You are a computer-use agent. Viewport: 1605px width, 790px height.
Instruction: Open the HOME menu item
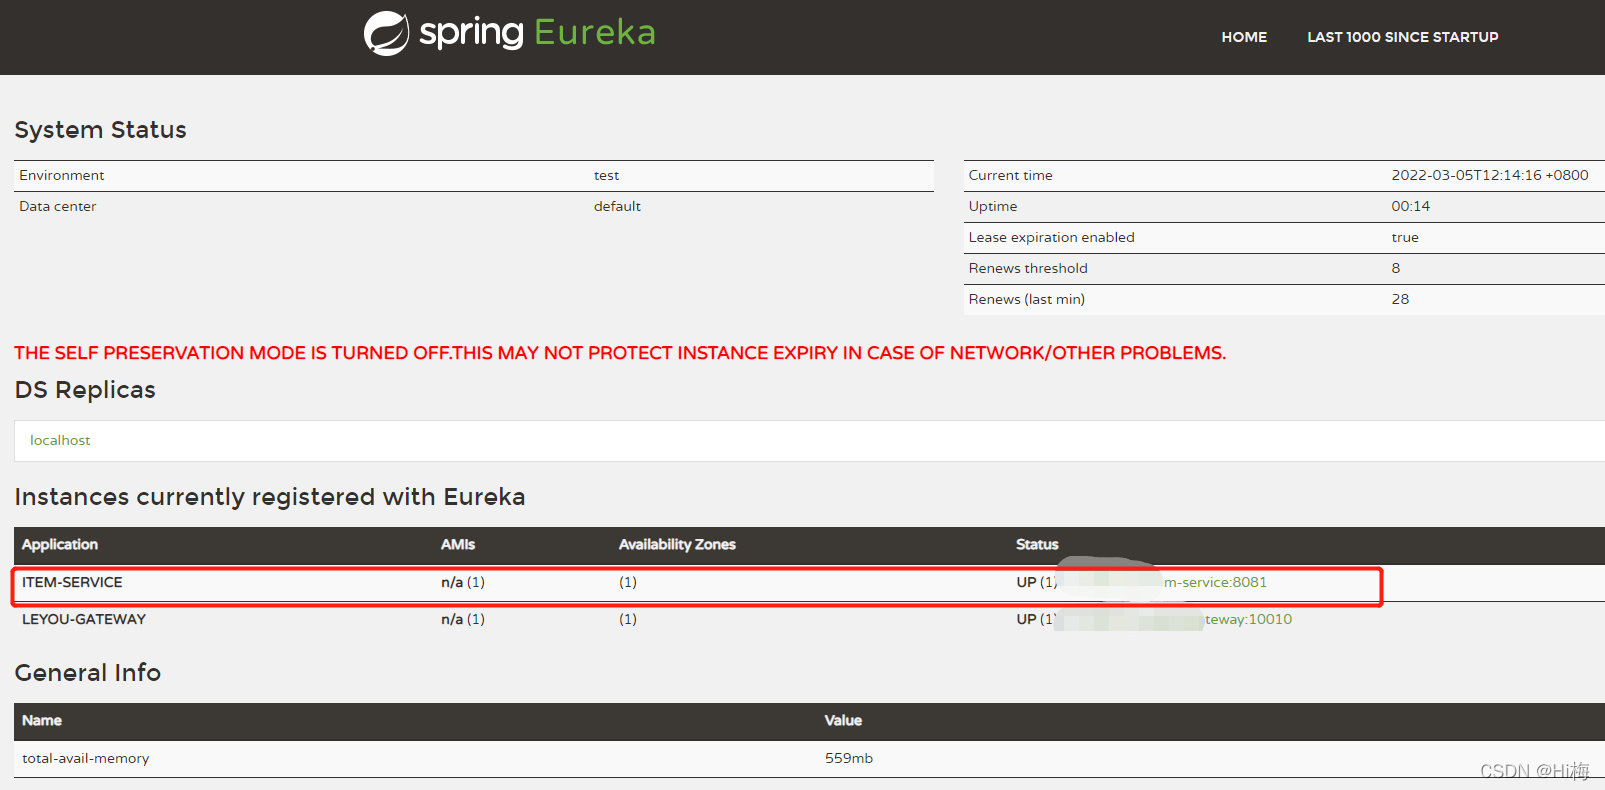point(1244,37)
